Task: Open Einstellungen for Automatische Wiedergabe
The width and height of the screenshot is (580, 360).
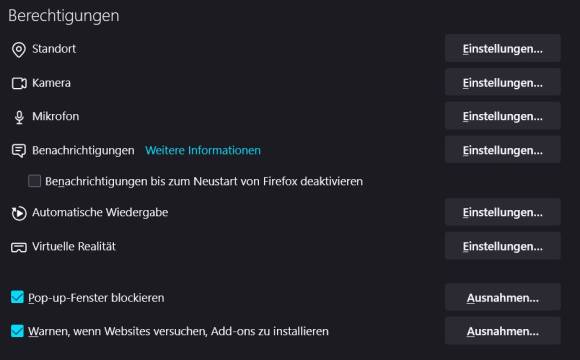Action: 503,212
